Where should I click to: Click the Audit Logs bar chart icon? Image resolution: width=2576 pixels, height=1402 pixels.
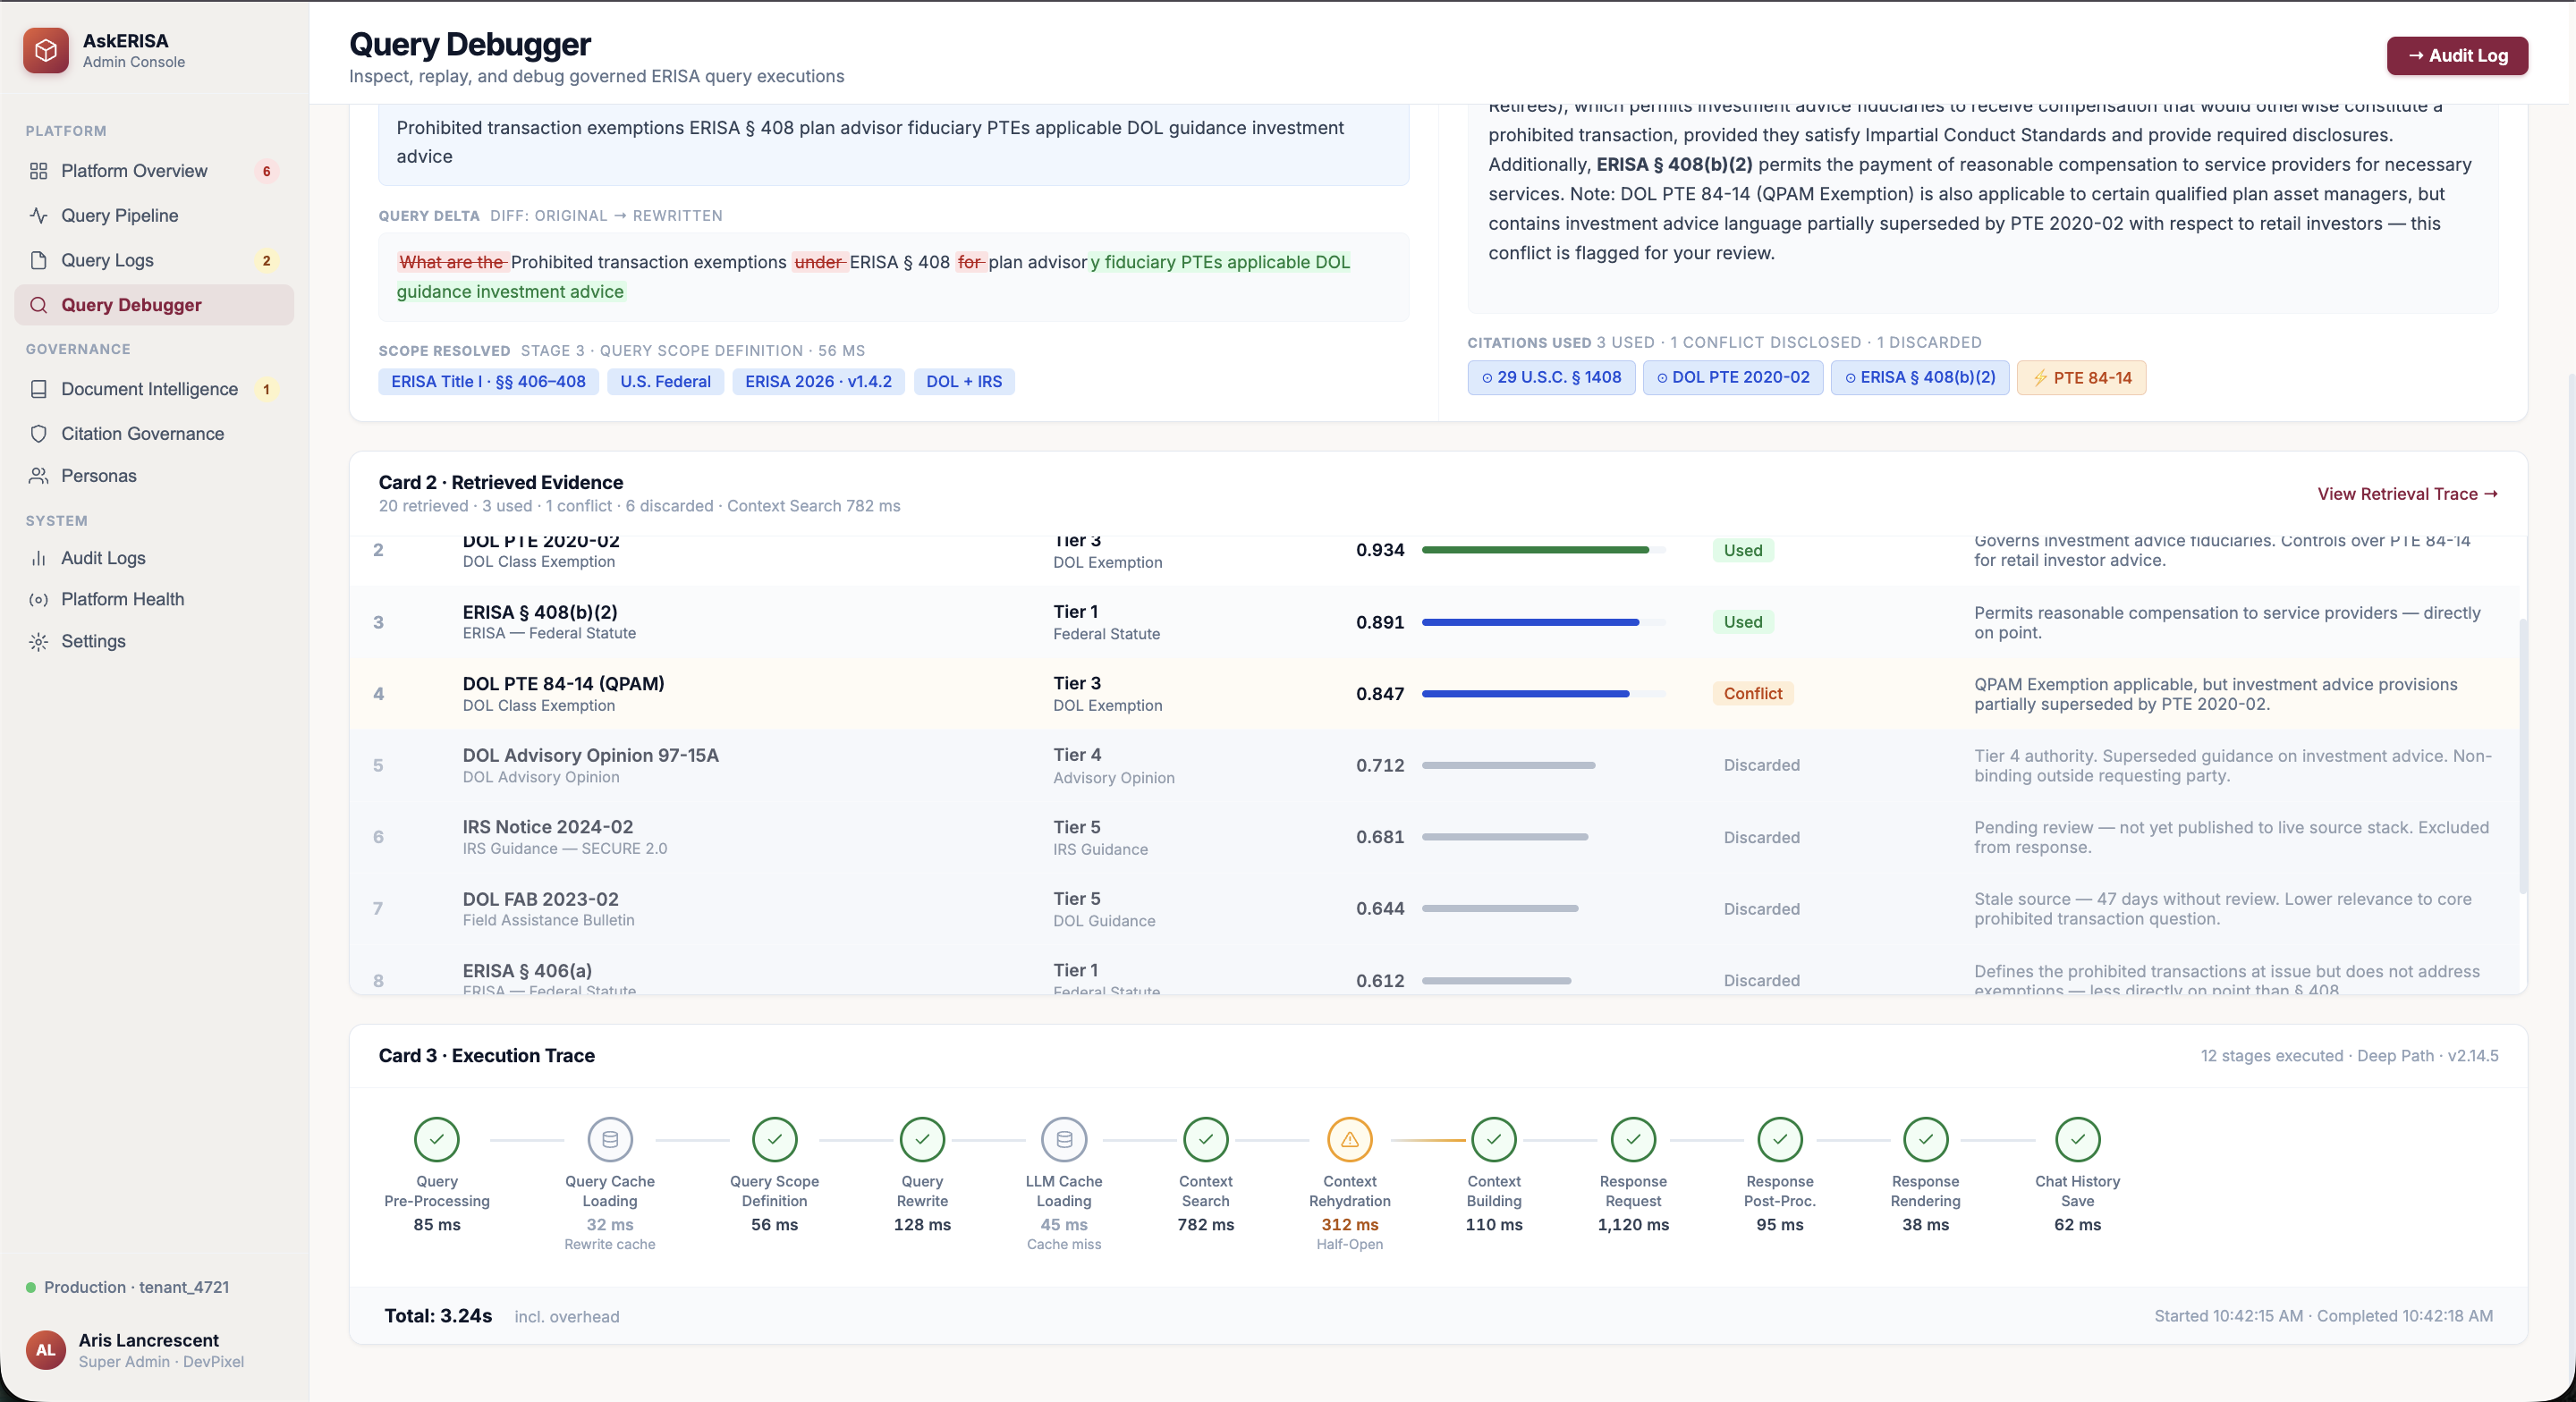coord(39,558)
